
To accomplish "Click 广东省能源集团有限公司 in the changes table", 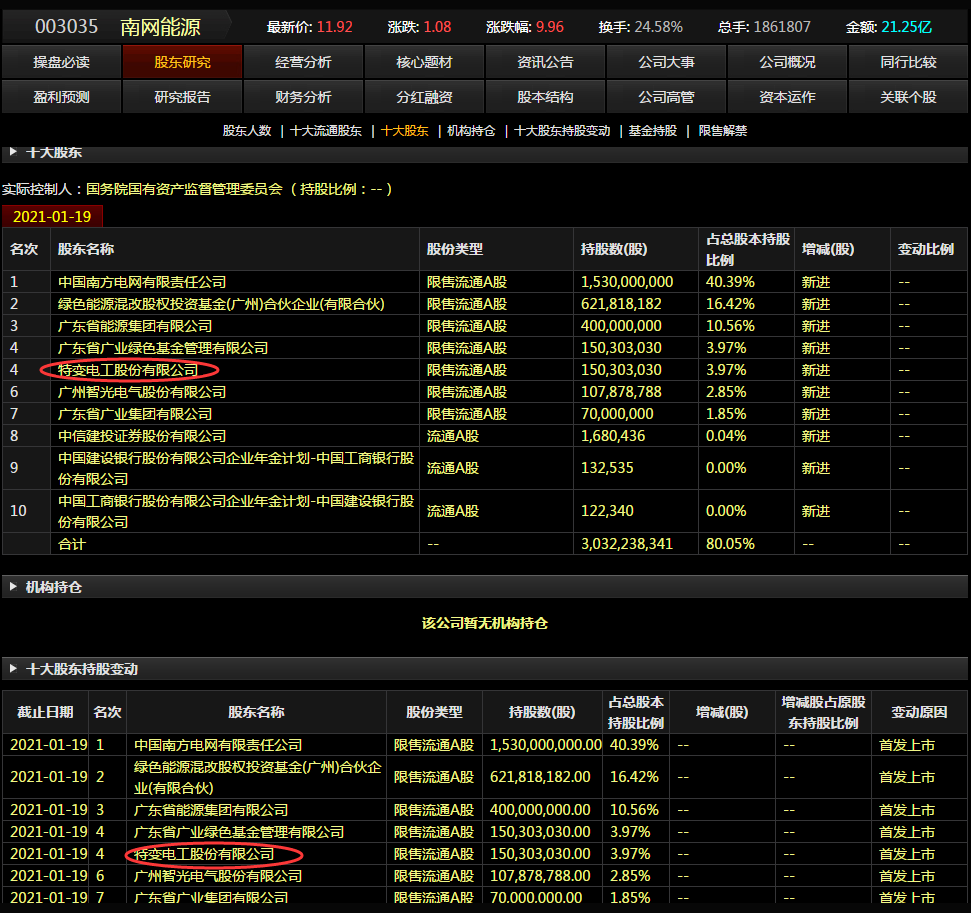I will click(x=211, y=810).
